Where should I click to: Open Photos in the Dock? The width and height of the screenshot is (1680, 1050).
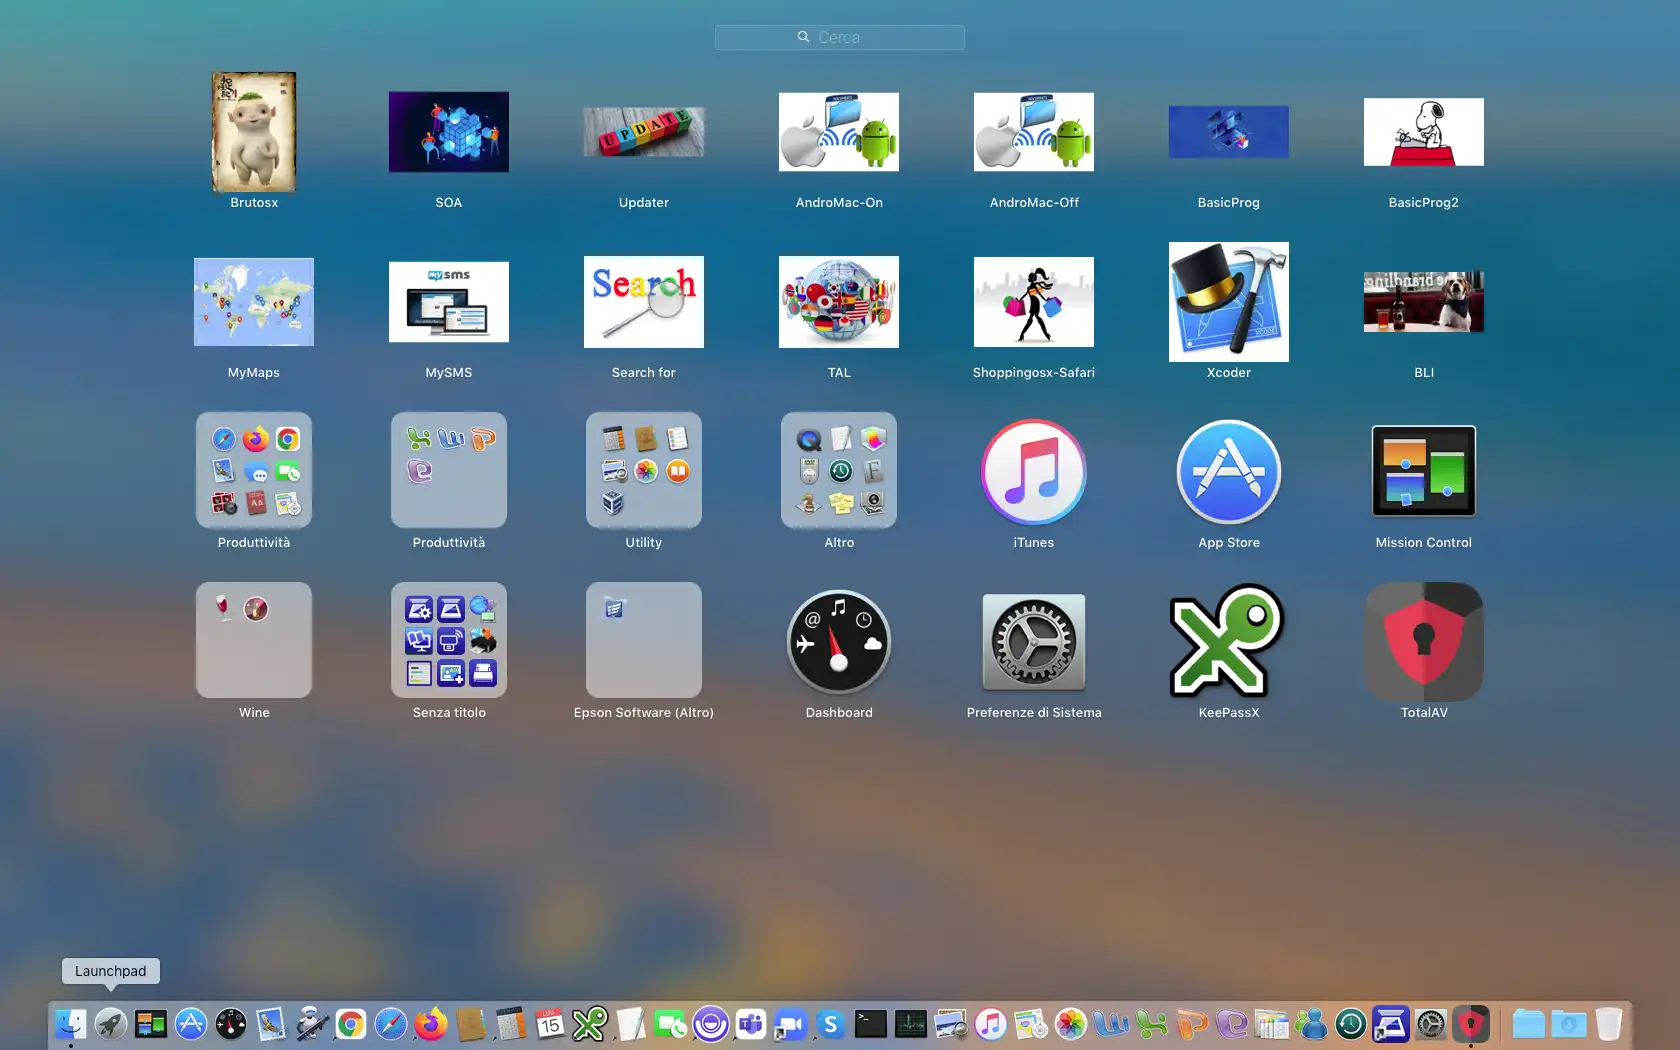[1071, 1024]
